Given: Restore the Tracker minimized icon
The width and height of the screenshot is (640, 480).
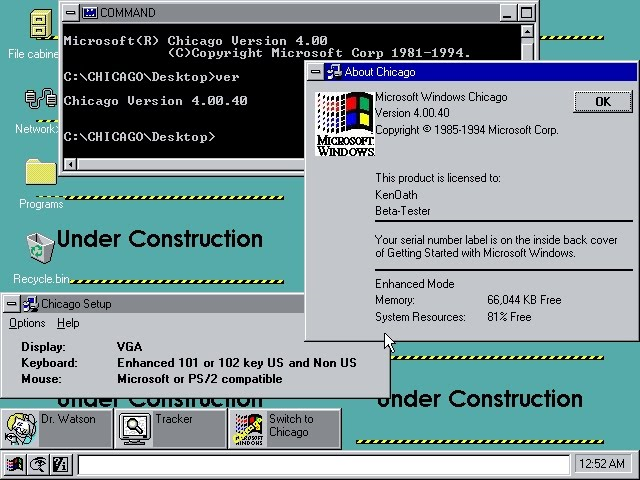Looking at the screenshot, I should (170, 429).
